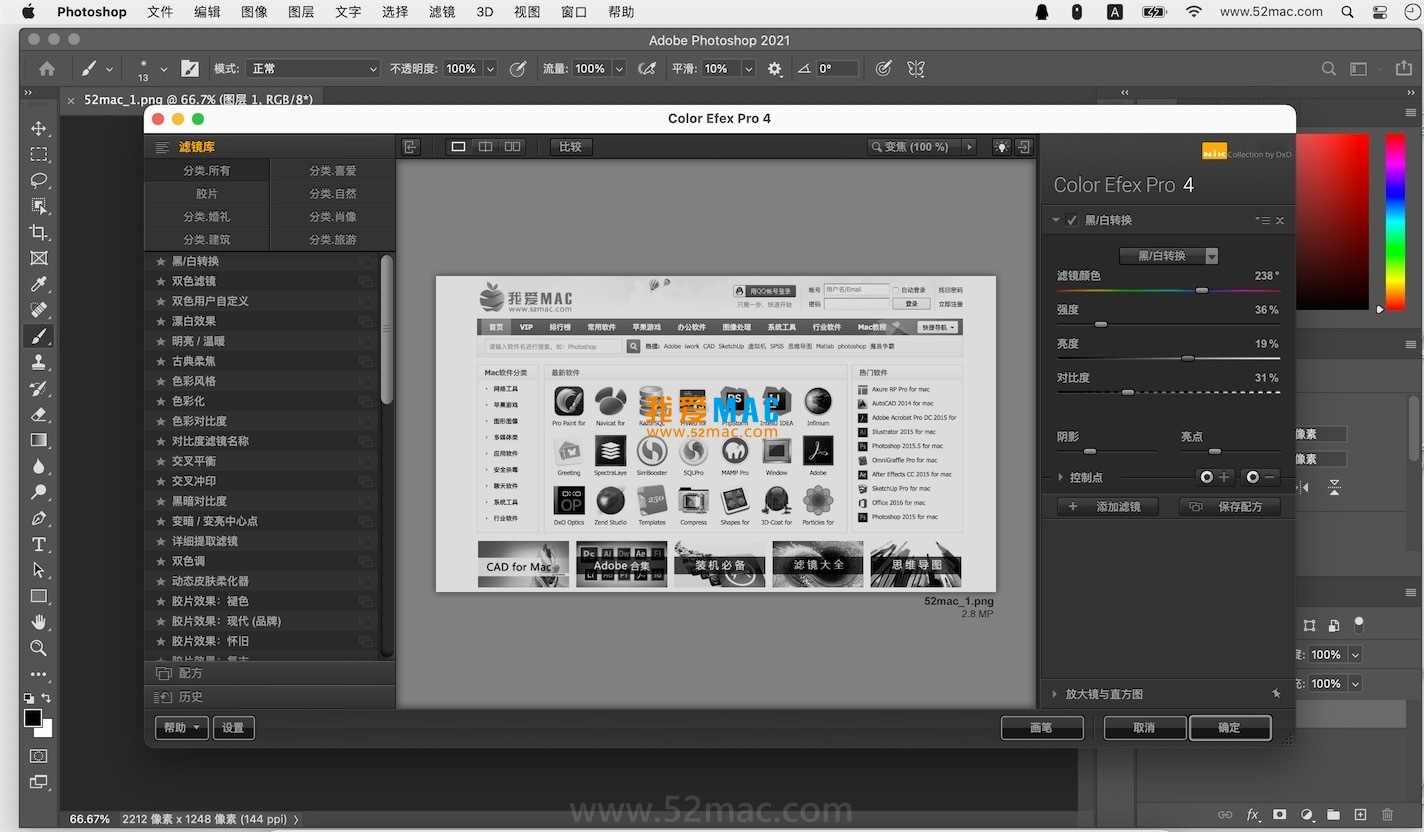Open the 滤镜 menu in menu bar

(442, 12)
